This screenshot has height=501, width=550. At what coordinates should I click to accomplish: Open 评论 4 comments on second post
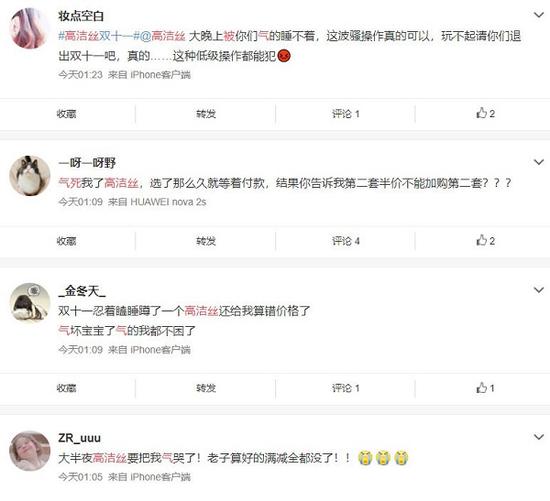tap(346, 241)
